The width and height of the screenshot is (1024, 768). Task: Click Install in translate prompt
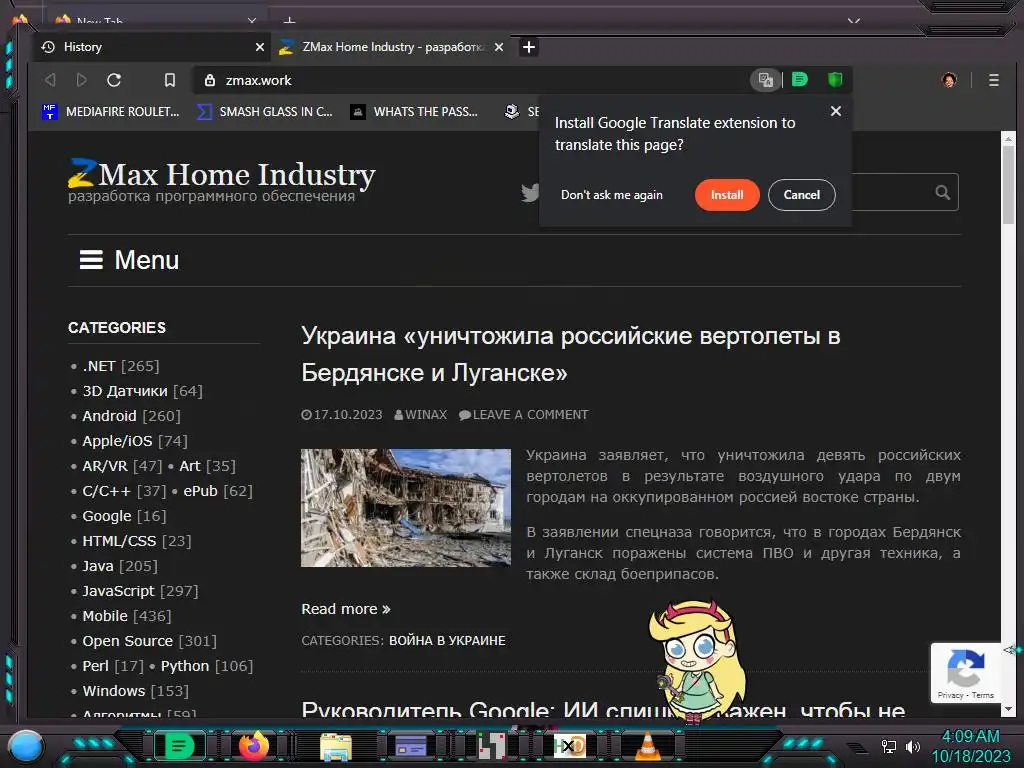(x=727, y=195)
